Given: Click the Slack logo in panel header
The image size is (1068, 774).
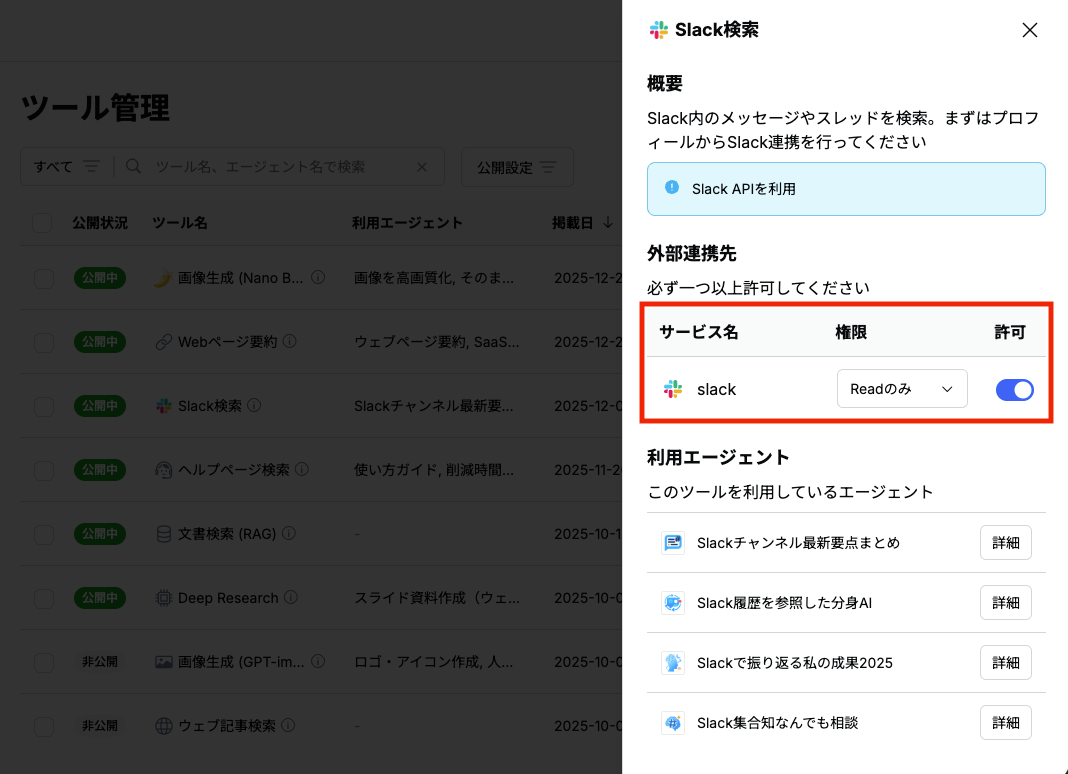Looking at the screenshot, I should click(x=659, y=30).
